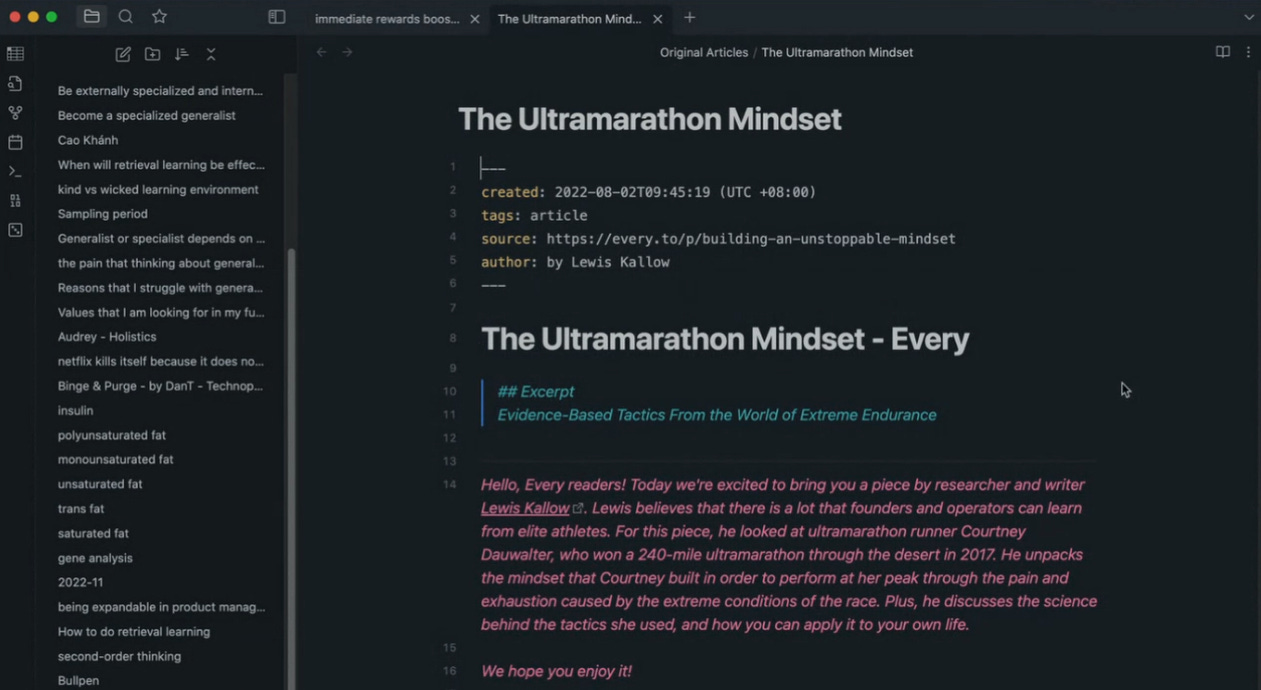Image resolution: width=1261 pixels, height=690 pixels.
Task: Click 'The Ultramarathon Mindset - Every' heading
Action: tap(725, 339)
